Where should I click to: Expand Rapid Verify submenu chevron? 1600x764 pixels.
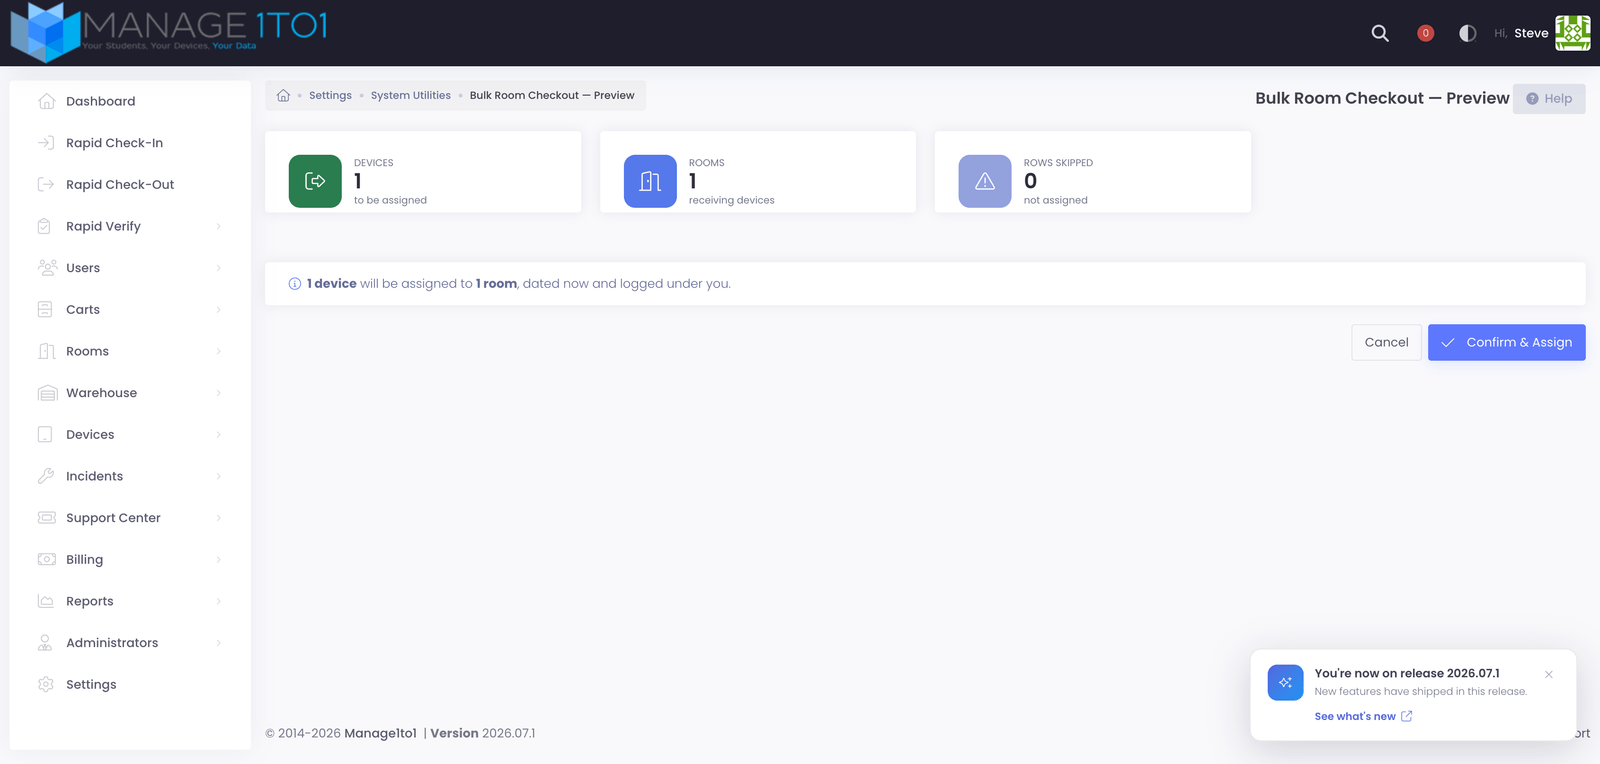click(x=218, y=226)
